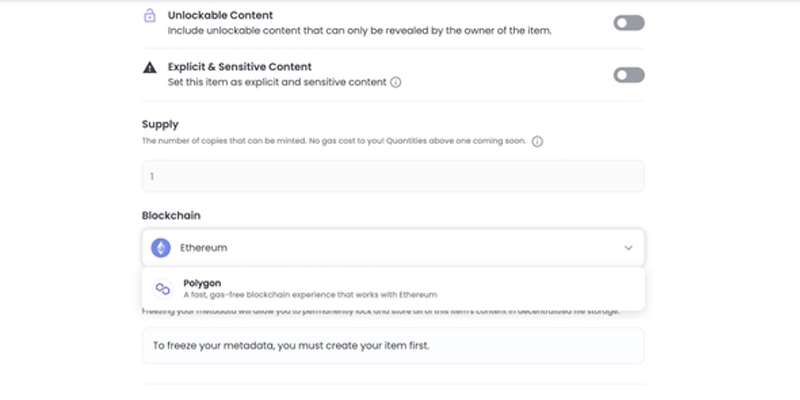800x400 pixels.
Task: Click the Supply section label
Action: click(160, 124)
